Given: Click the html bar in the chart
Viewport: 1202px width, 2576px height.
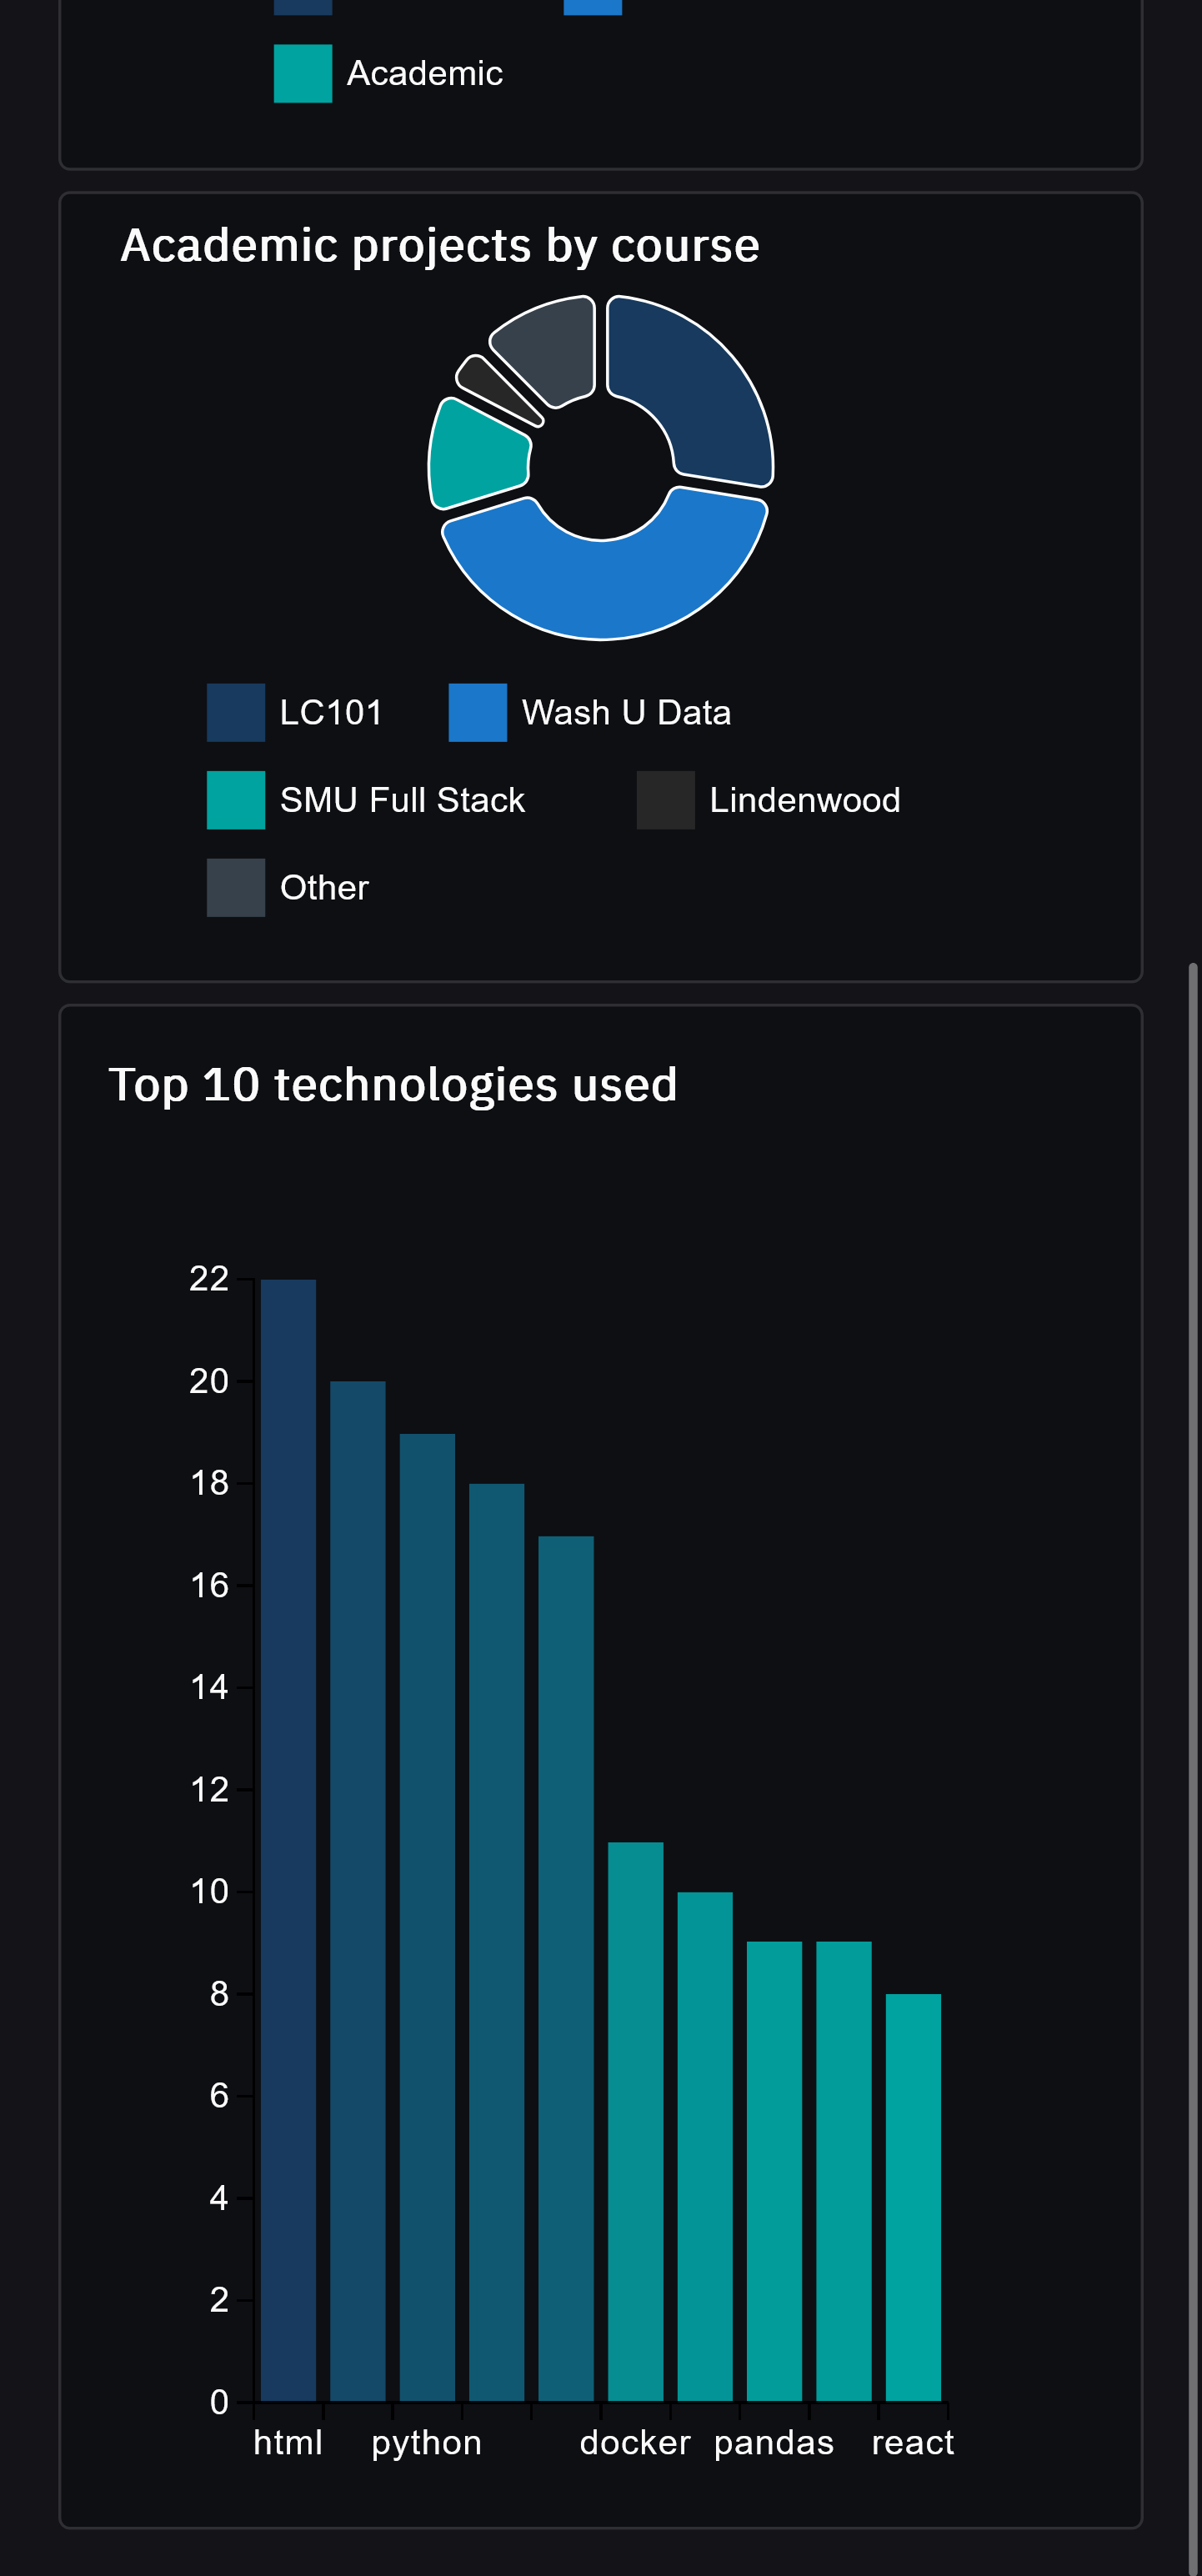Looking at the screenshot, I should pos(288,1840).
